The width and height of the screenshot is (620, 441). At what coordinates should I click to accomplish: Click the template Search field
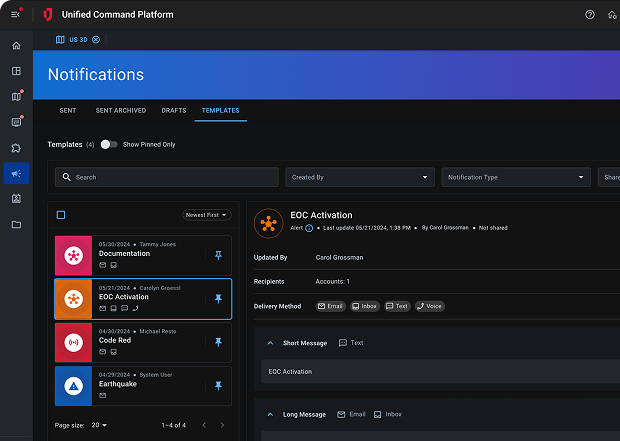[x=166, y=177]
